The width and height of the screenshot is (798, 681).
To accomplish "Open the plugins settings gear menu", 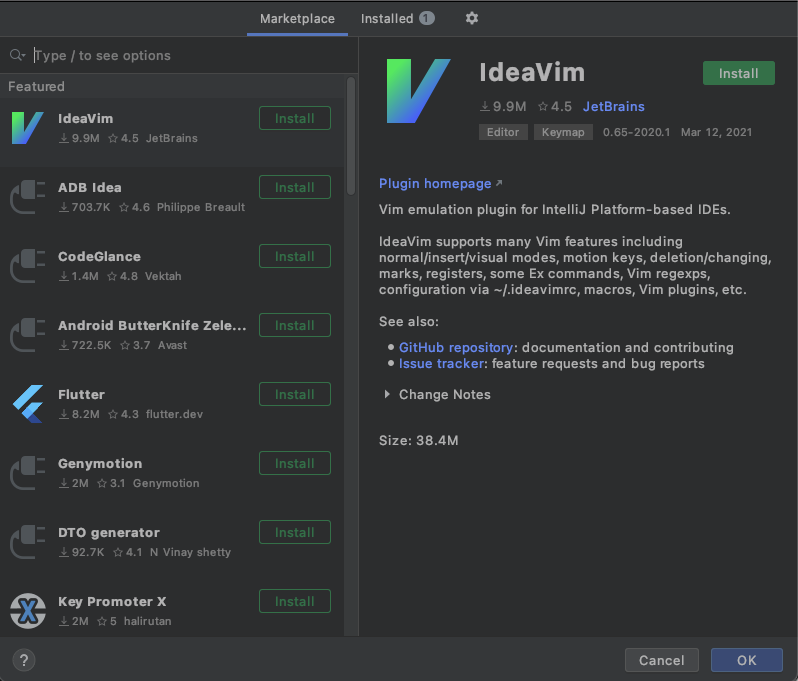I will 472,18.
